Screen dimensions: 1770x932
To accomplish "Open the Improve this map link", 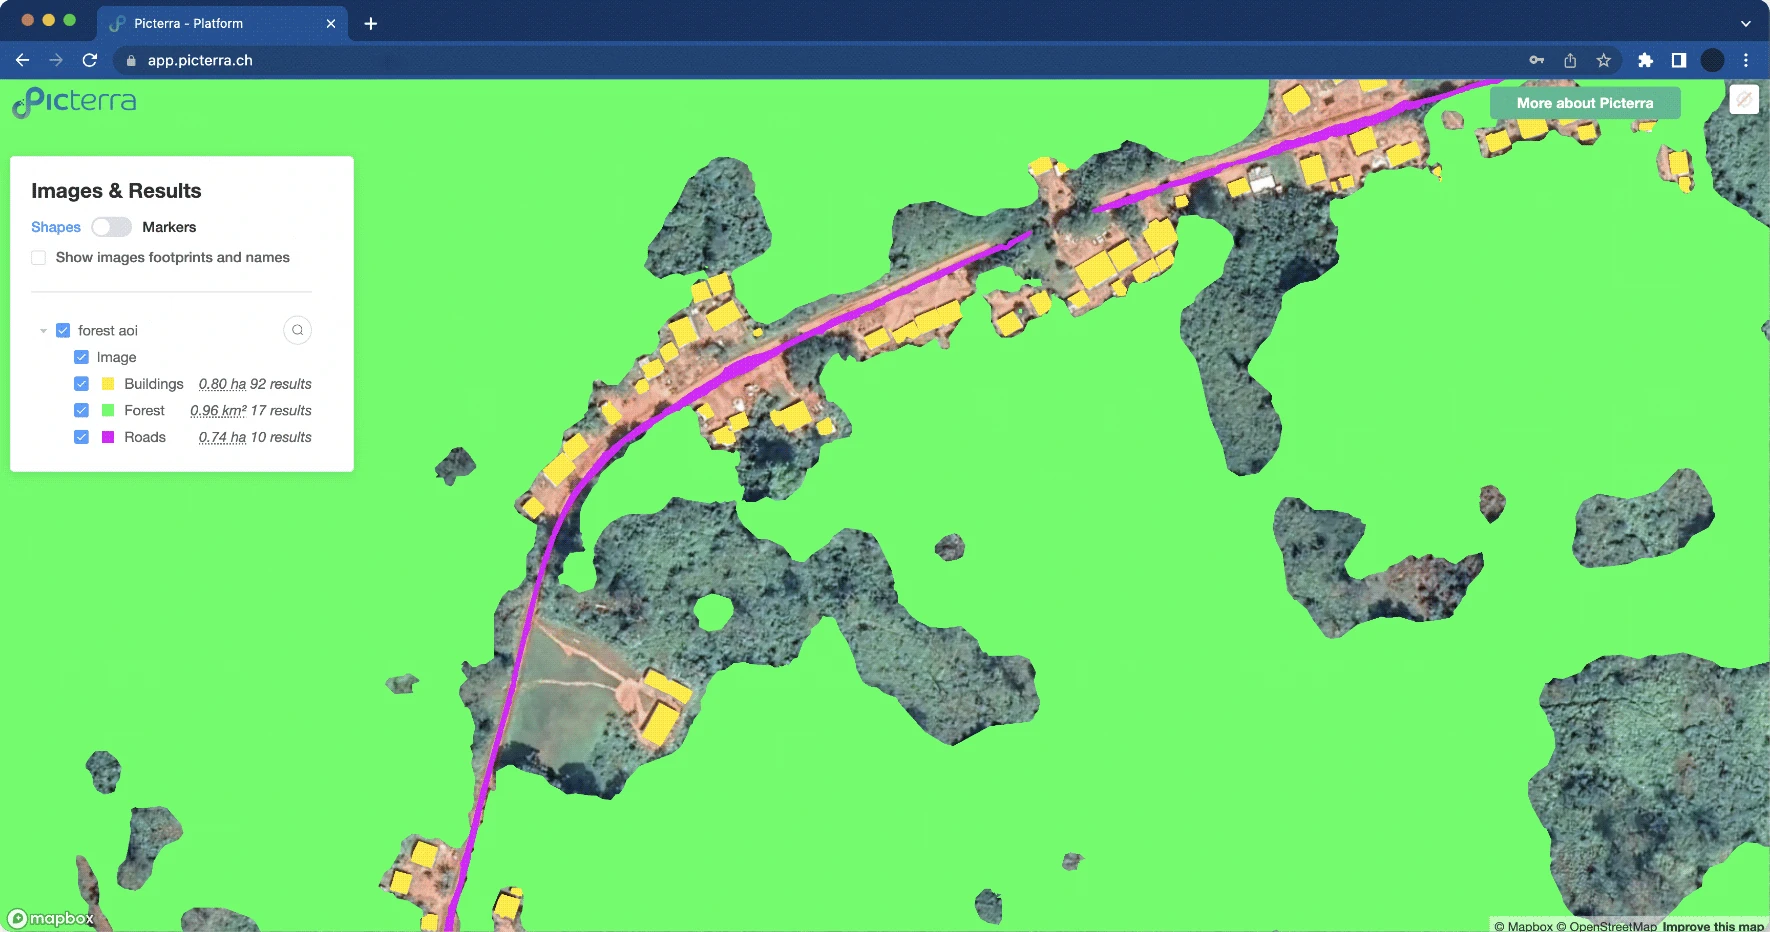I will coord(1713,926).
